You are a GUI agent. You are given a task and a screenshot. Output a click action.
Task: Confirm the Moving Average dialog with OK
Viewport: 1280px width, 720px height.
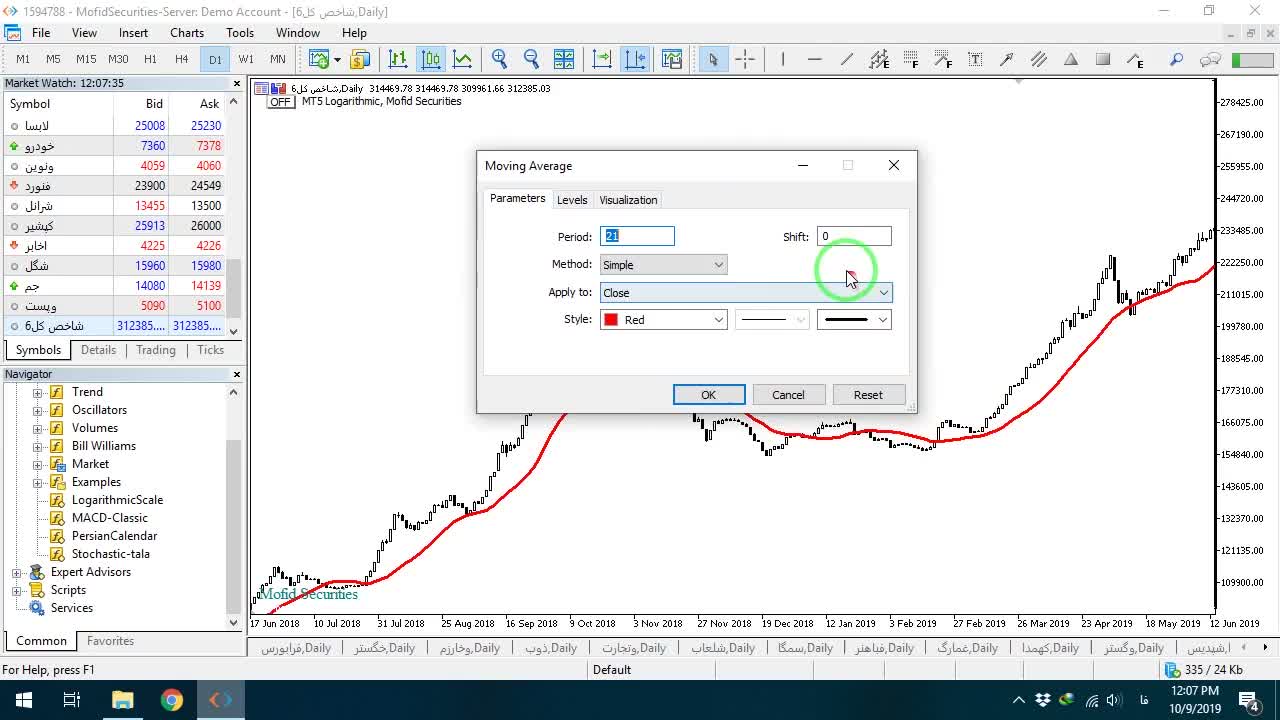[x=708, y=395]
